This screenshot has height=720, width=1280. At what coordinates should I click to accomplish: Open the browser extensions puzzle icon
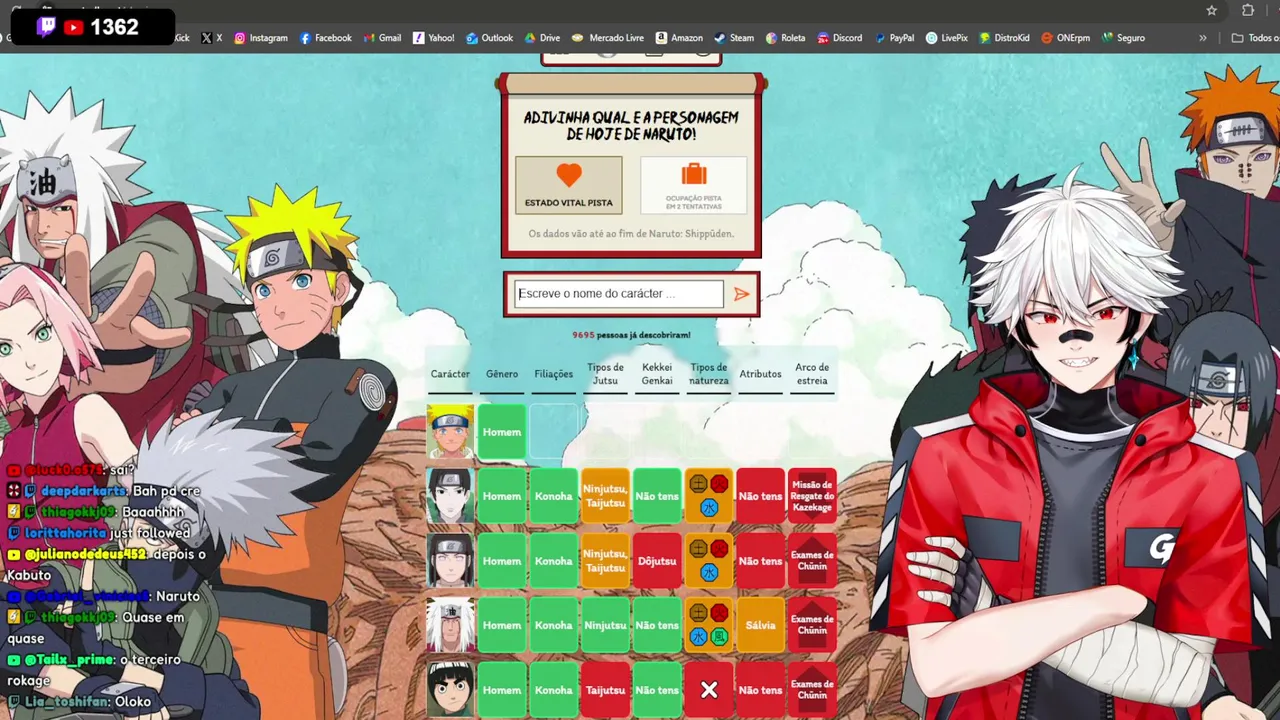coord(1248,10)
